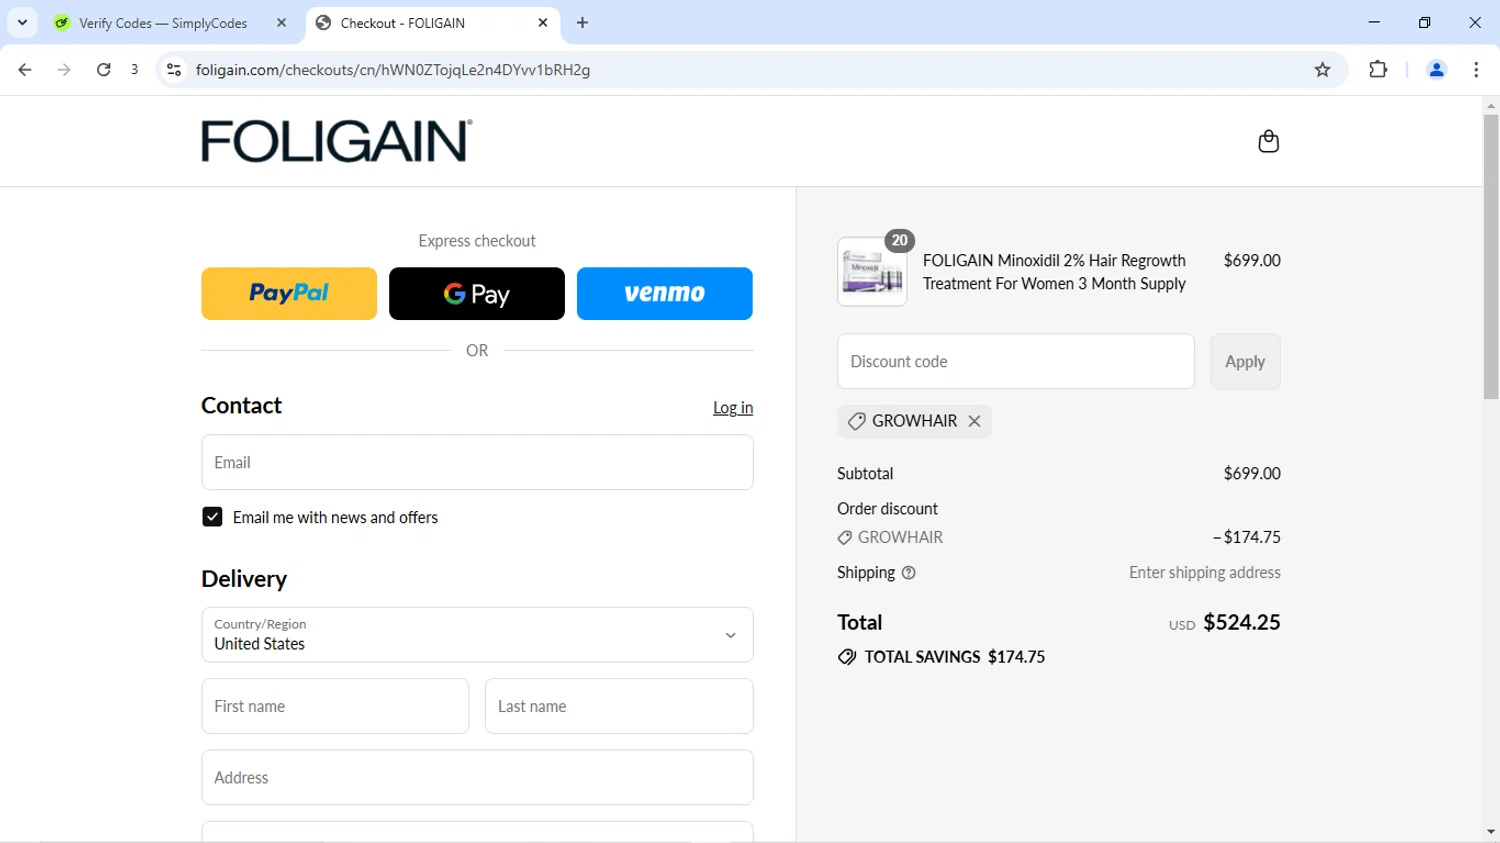Screen dimensions: 1500x843
Task: Bookmark this page with the star icon
Action: pyautogui.click(x=1322, y=70)
